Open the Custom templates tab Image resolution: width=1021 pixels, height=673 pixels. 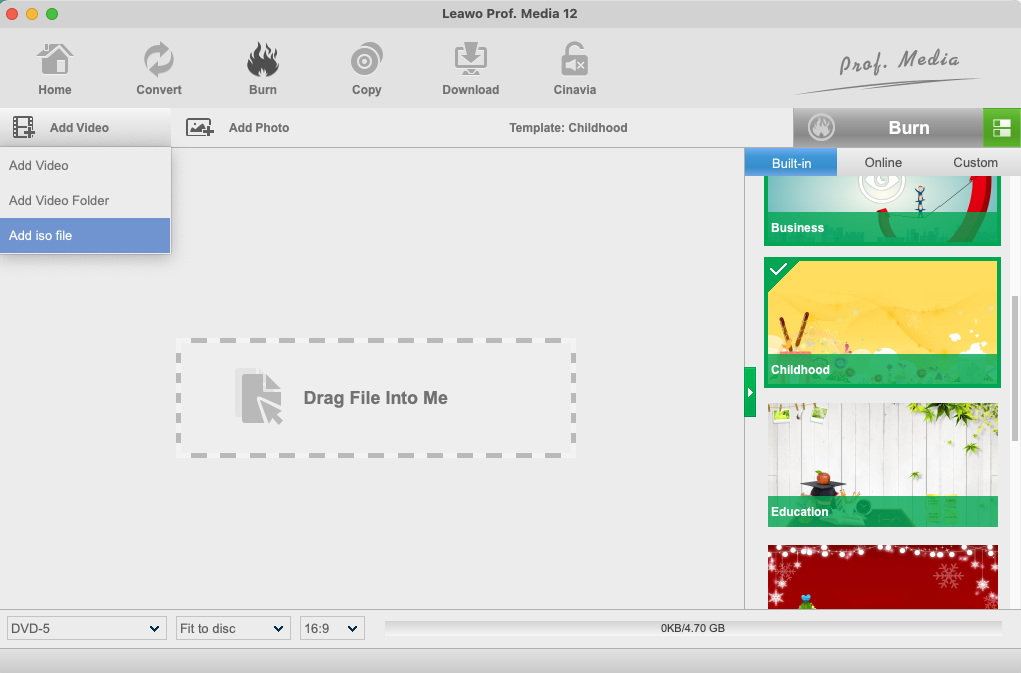[975, 162]
